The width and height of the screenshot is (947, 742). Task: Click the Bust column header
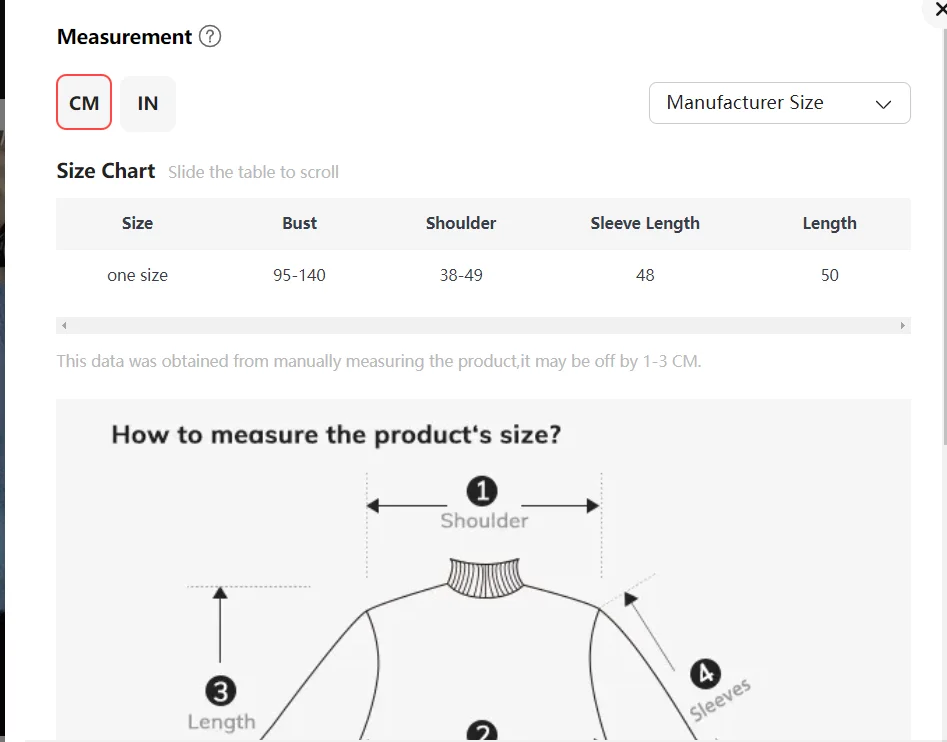[x=299, y=223]
